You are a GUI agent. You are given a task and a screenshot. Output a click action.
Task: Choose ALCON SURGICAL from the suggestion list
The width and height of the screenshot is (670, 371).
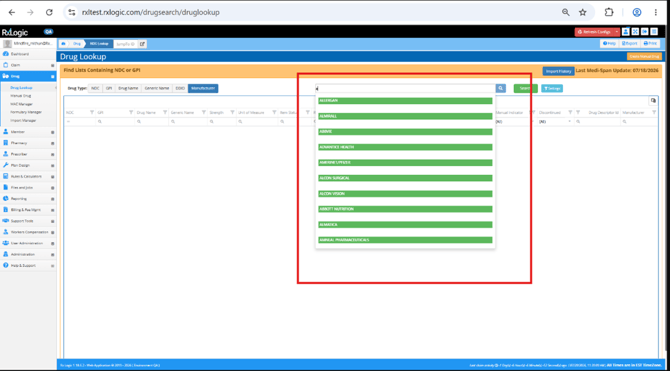point(405,178)
